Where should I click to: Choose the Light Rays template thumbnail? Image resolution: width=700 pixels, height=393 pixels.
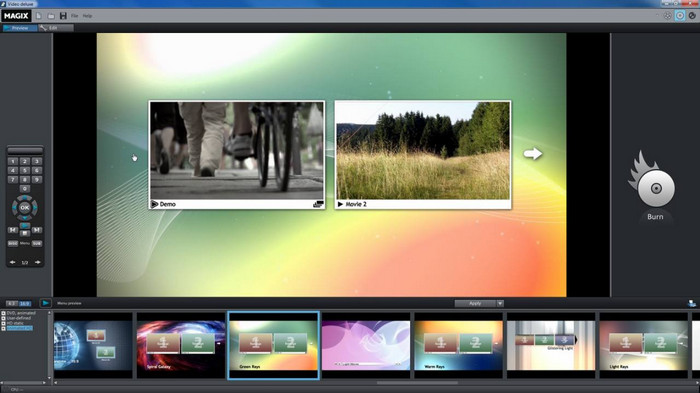[643, 345]
